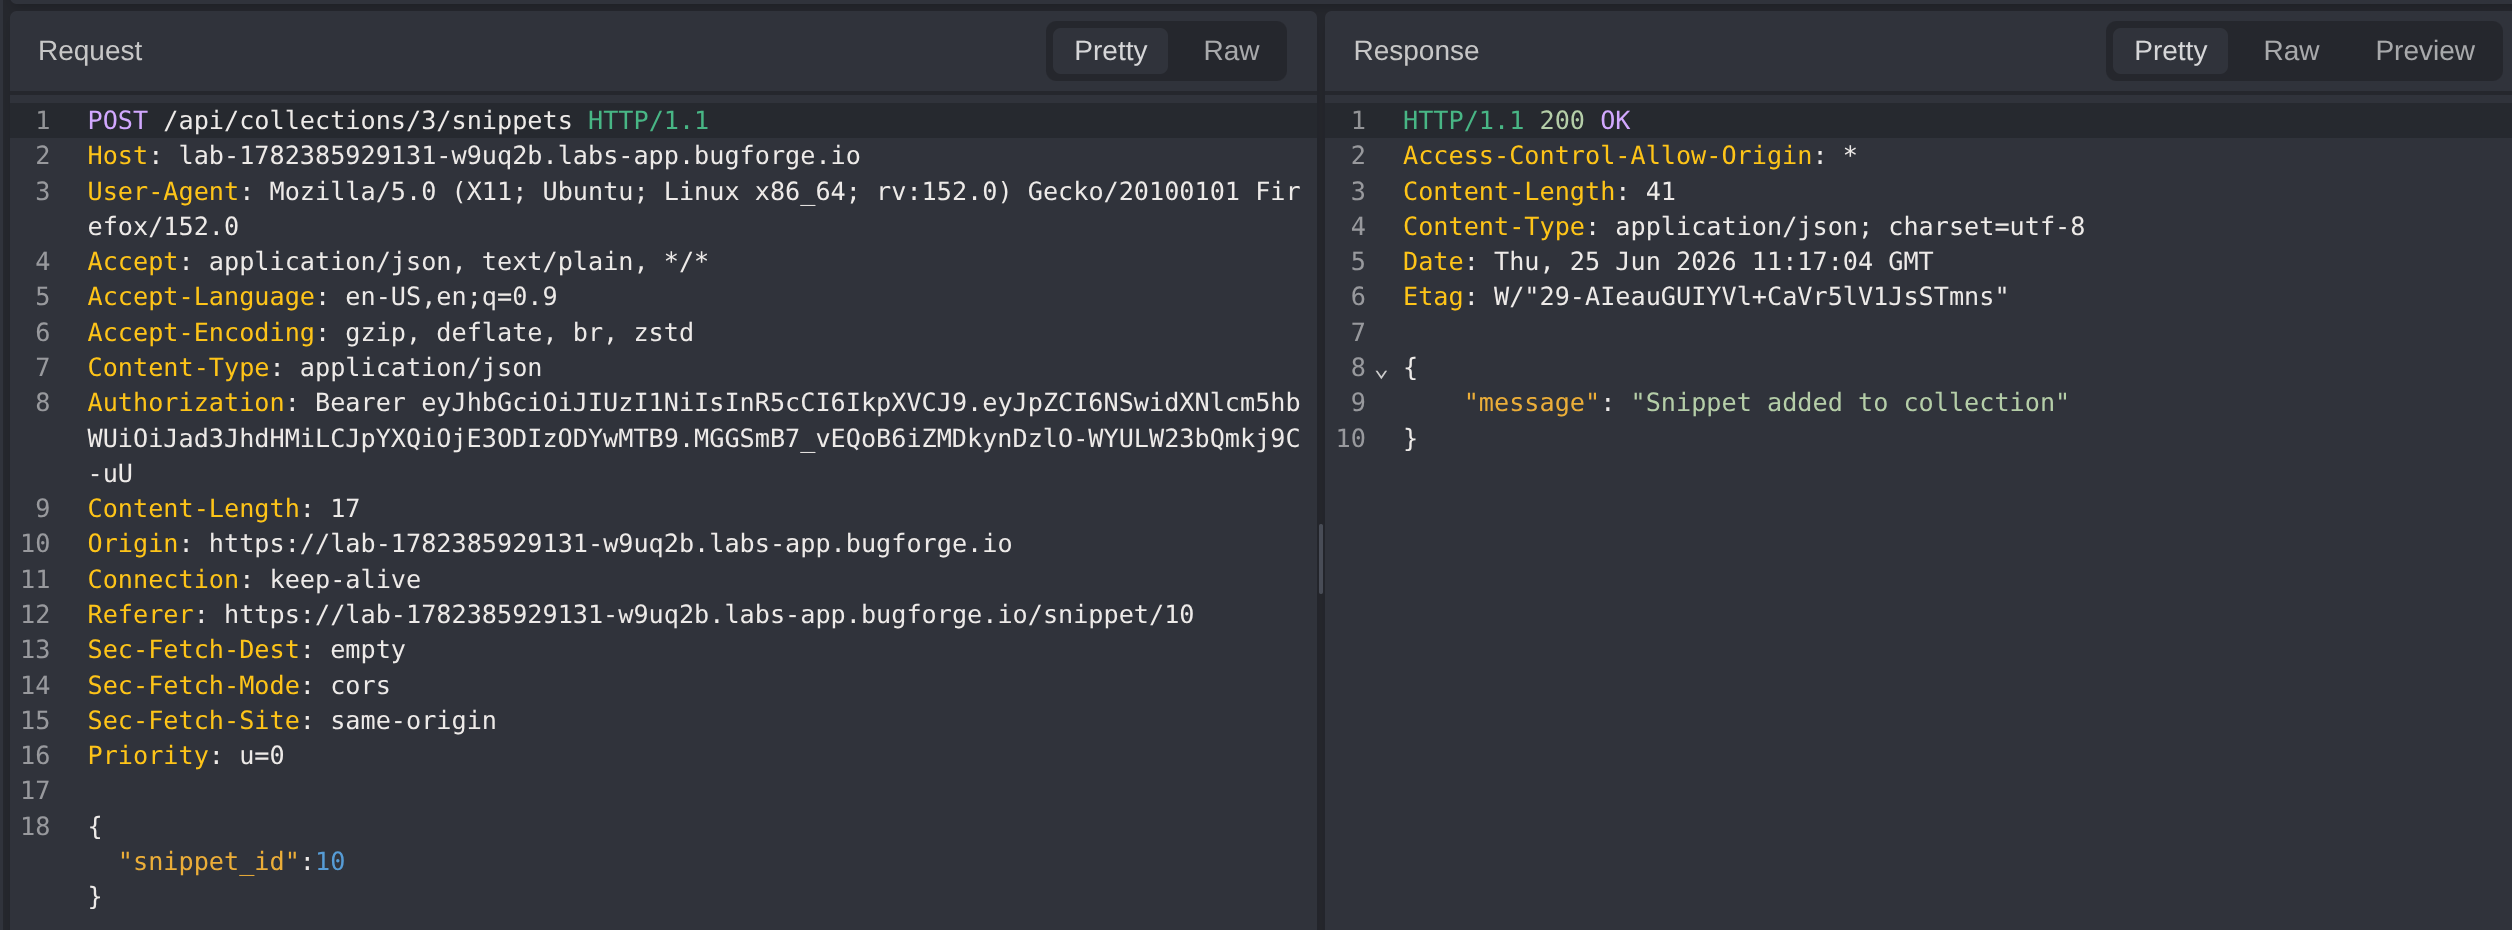
Task: Click the Request panel title
Action: pos(90,51)
